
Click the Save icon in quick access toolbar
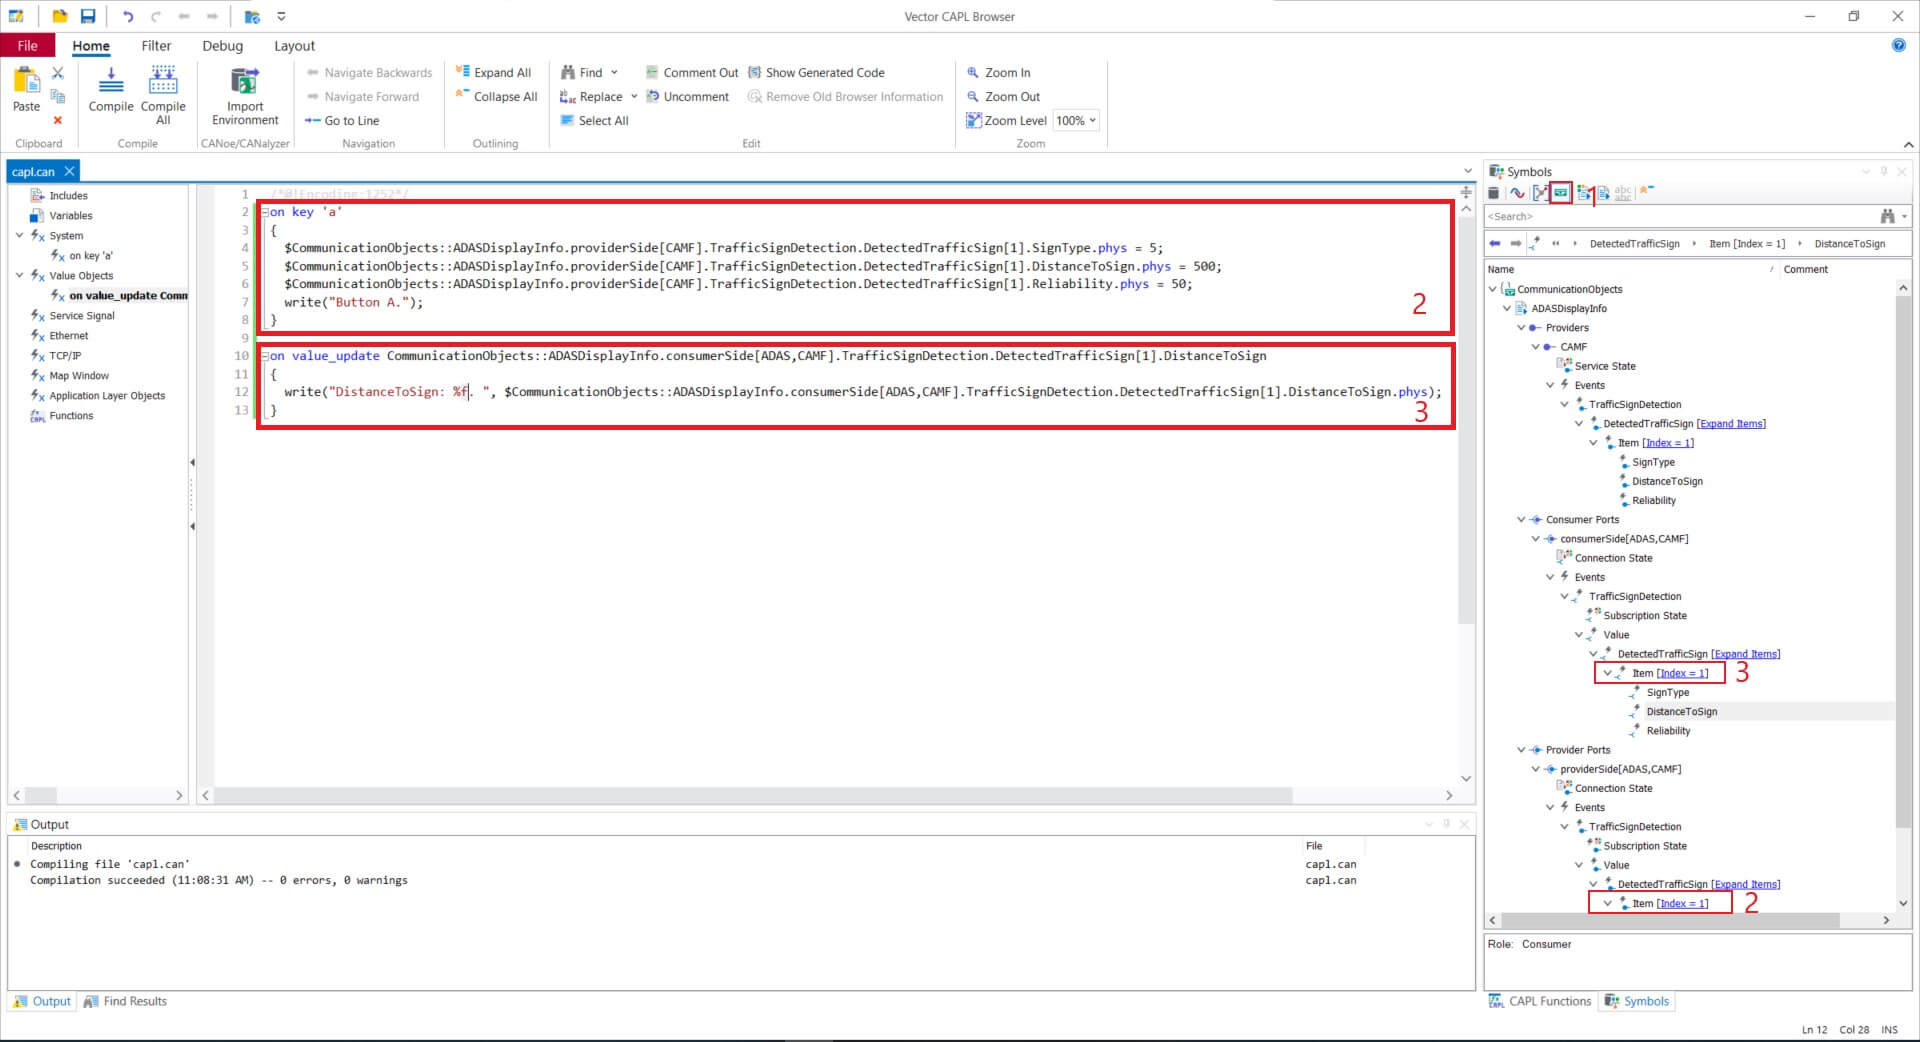point(88,16)
